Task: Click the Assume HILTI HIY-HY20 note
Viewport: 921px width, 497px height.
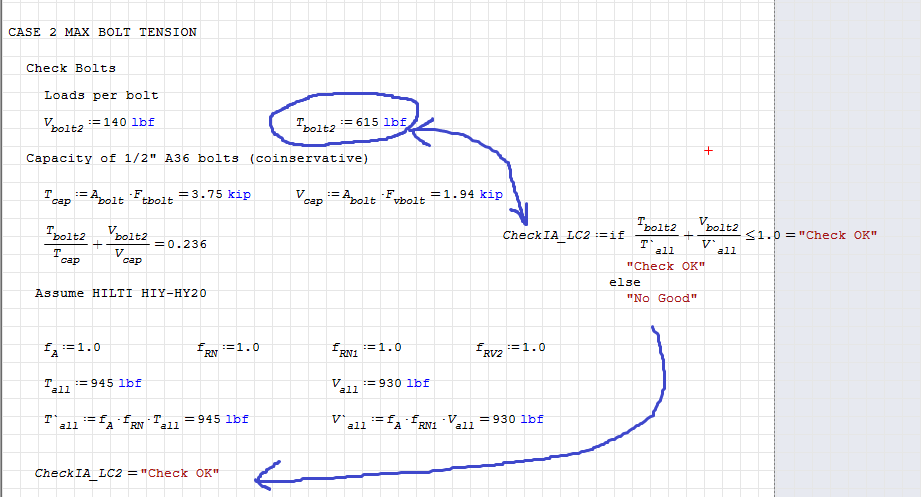Action: click(x=121, y=293)
